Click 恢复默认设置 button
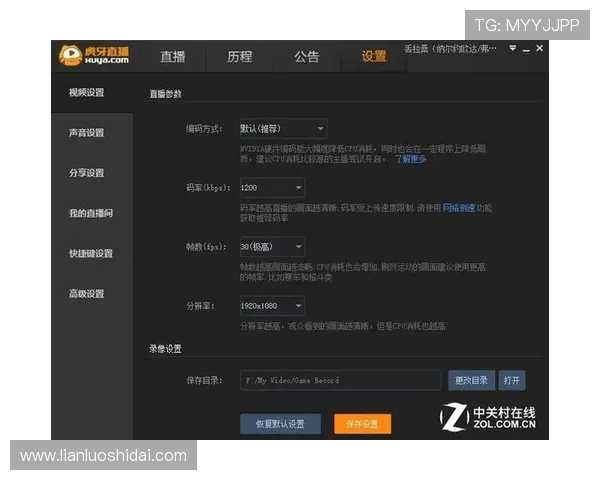Image resolution: width=600 pixels, height=480 pixels. click(x=280, y=424)
